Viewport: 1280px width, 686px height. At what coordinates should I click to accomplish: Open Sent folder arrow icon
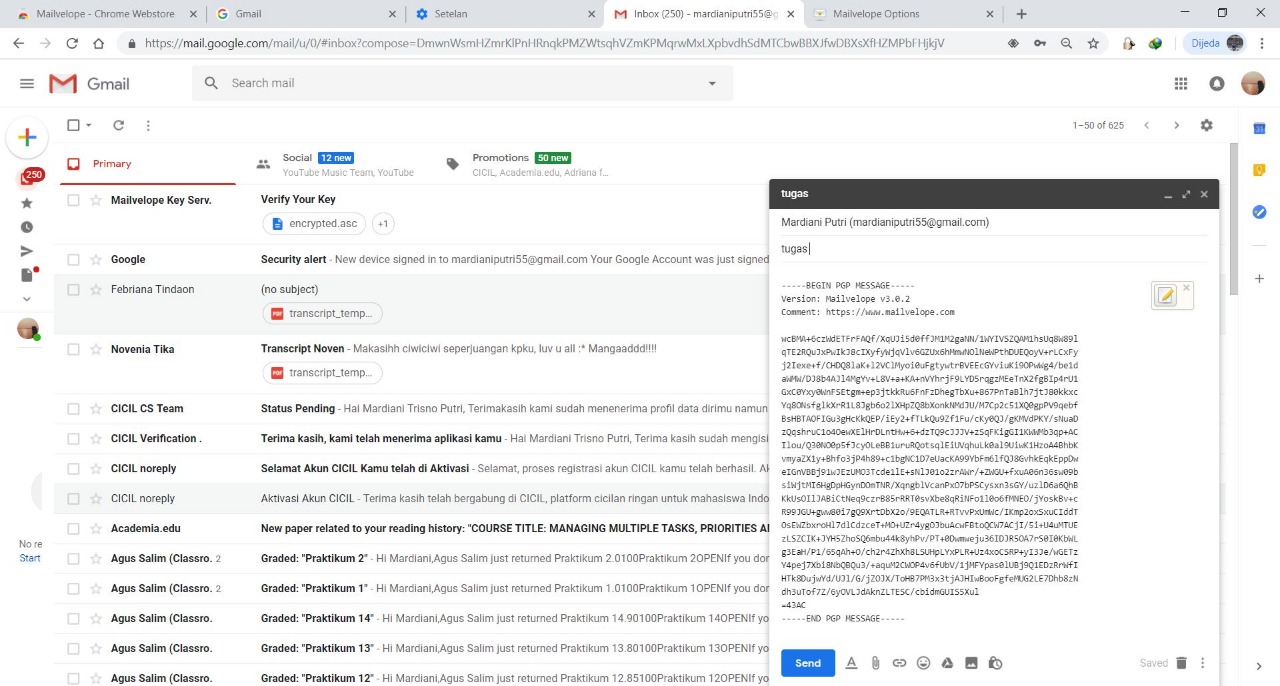coord(27,251)
